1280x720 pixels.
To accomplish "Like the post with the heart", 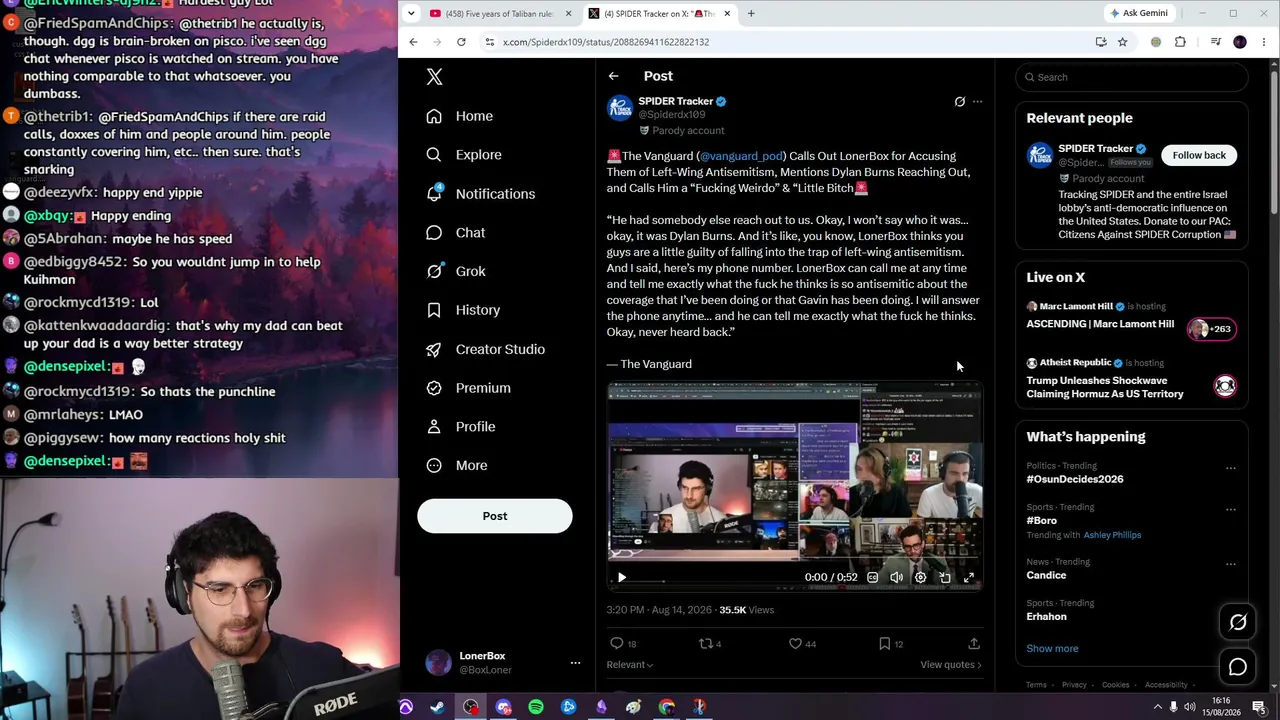I will click(802, 644).
